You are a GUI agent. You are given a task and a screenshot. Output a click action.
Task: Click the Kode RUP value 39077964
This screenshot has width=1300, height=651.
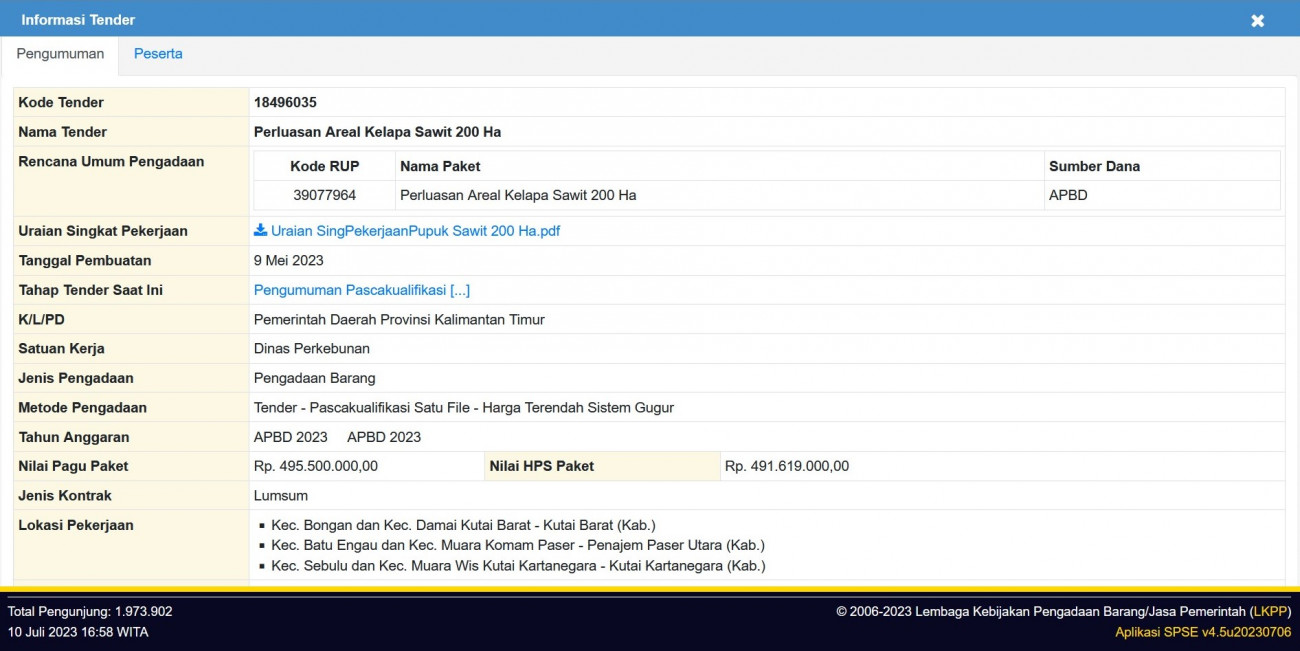click(324, 195)
